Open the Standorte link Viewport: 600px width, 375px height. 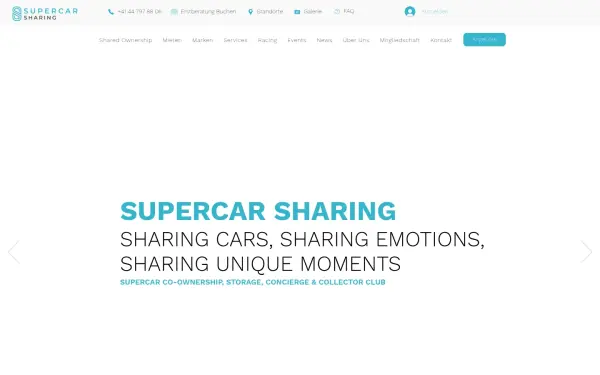coord(270,11)
